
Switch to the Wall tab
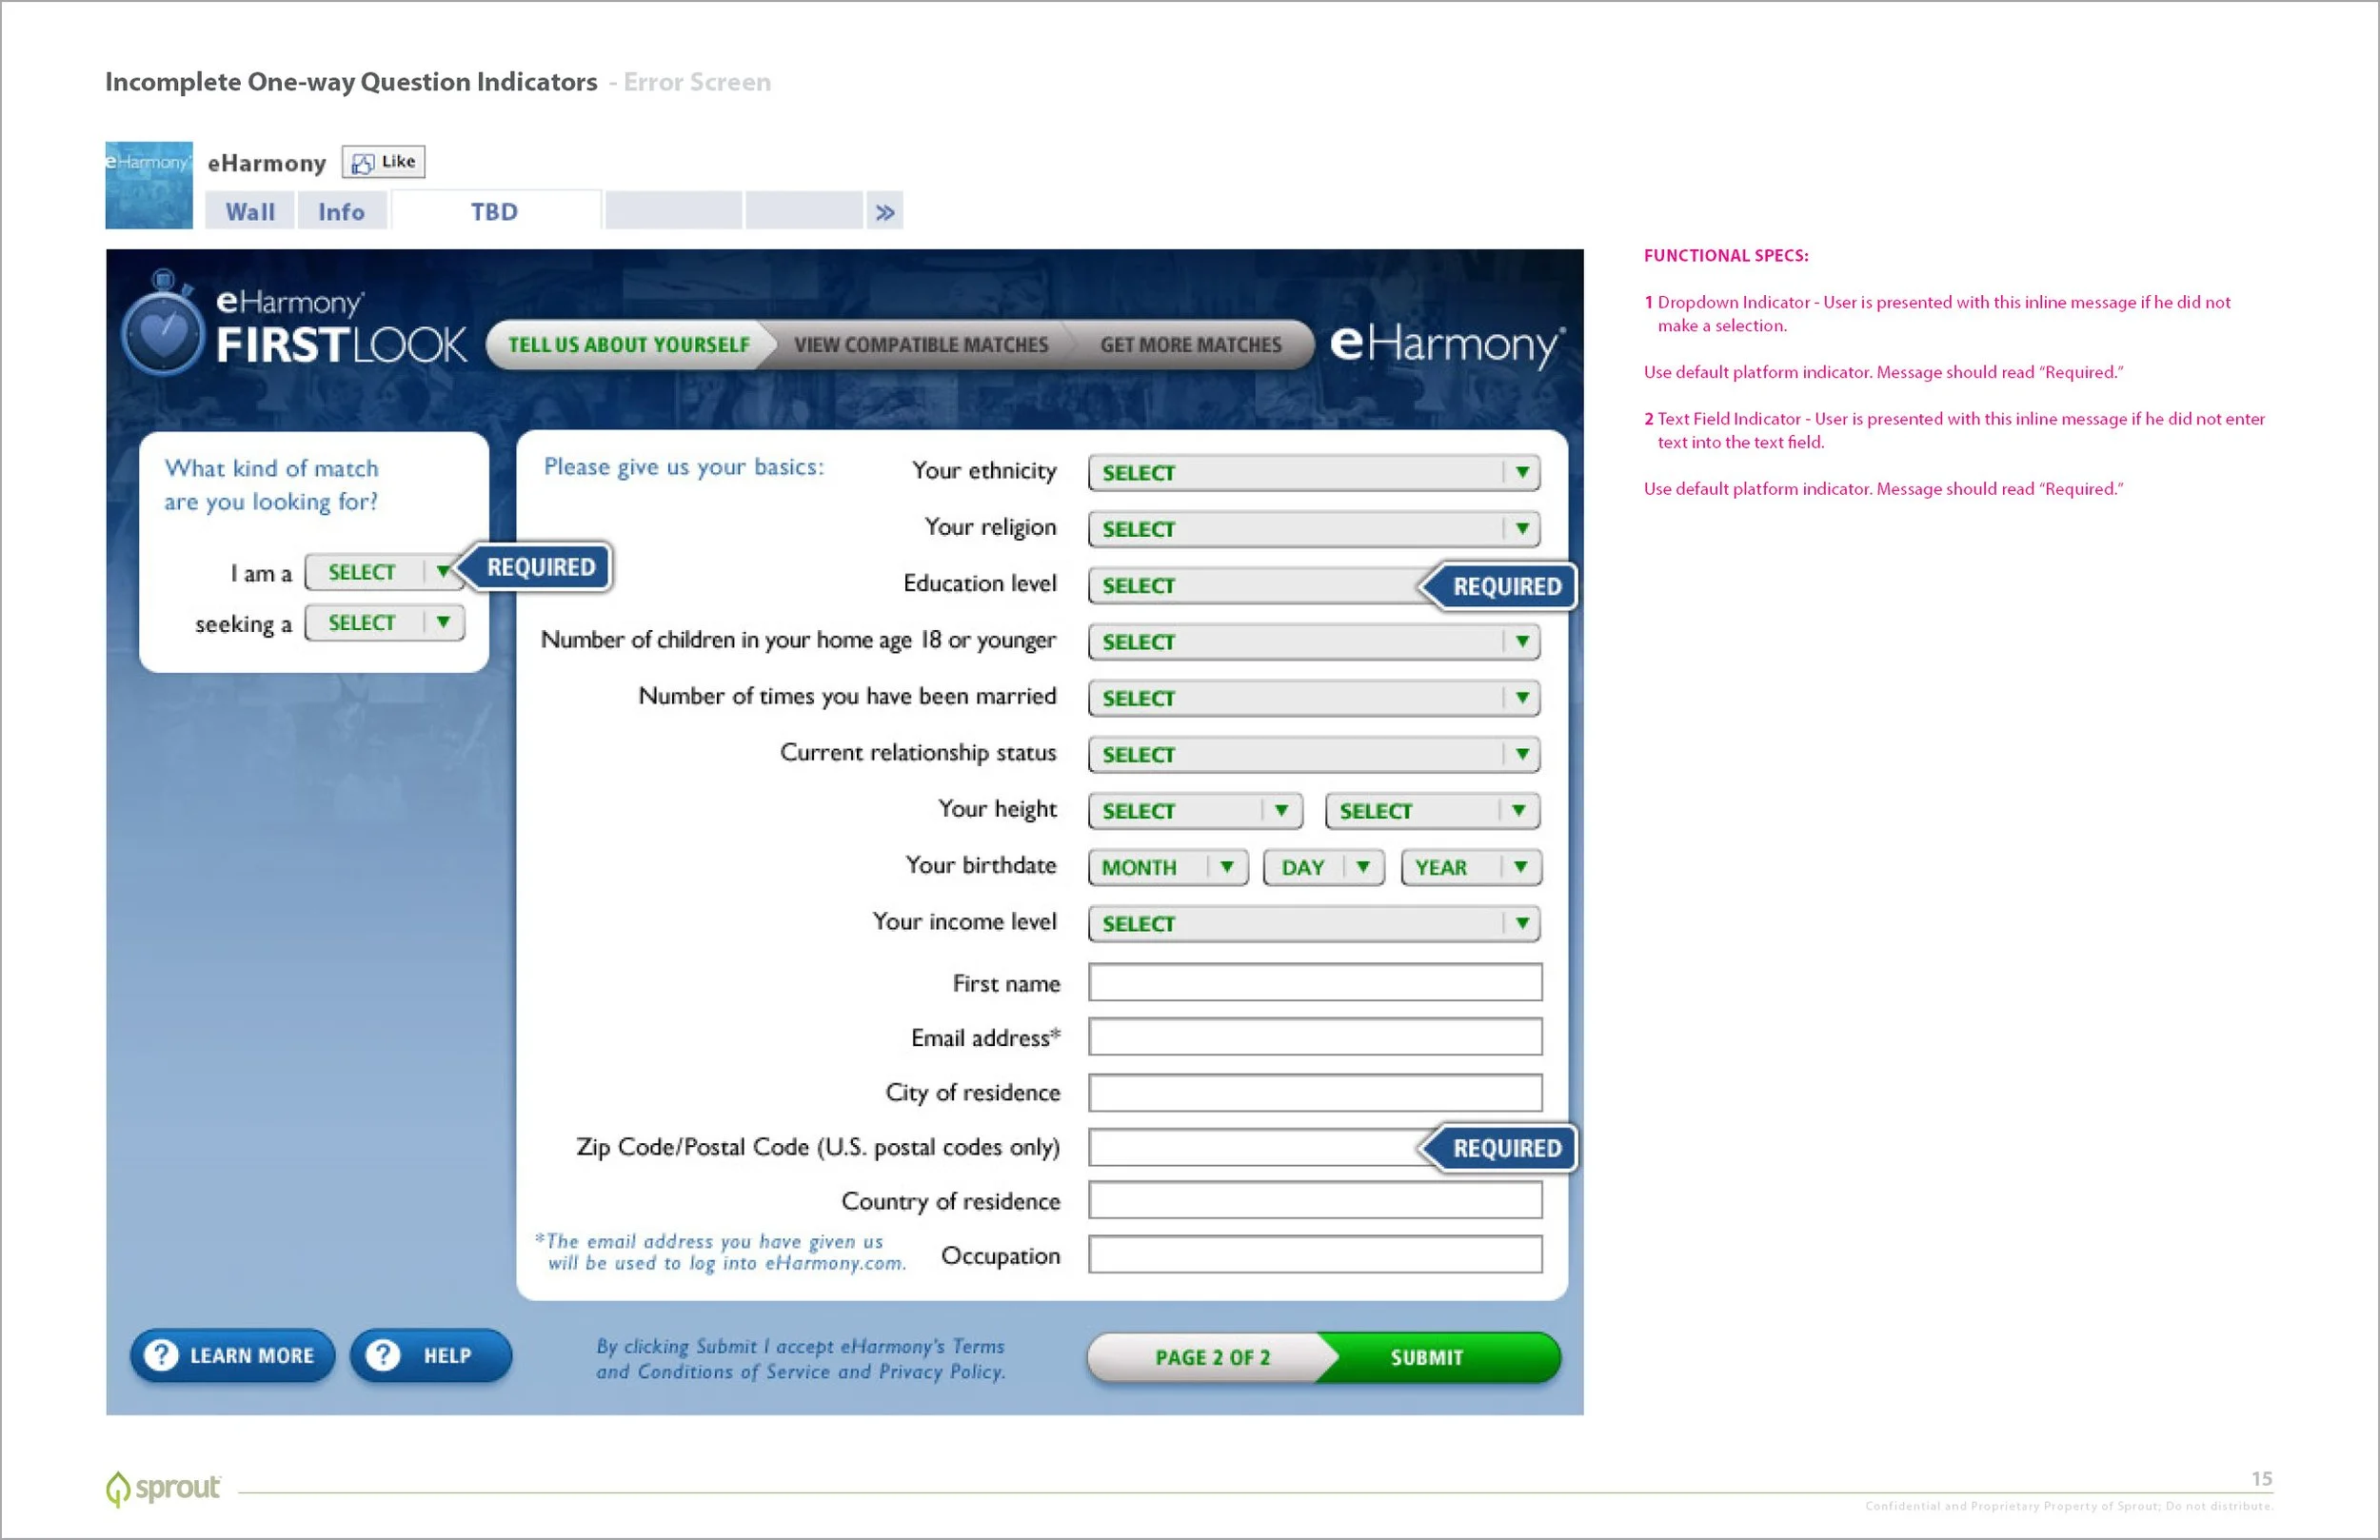pyautogui.click(x=250, y=212)
